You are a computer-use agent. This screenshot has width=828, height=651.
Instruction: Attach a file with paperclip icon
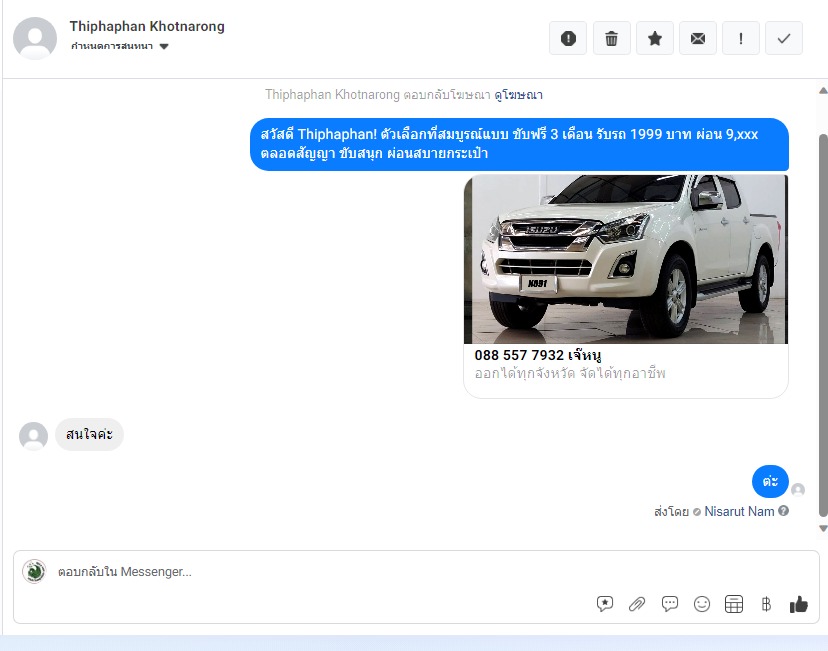(637, 603)
